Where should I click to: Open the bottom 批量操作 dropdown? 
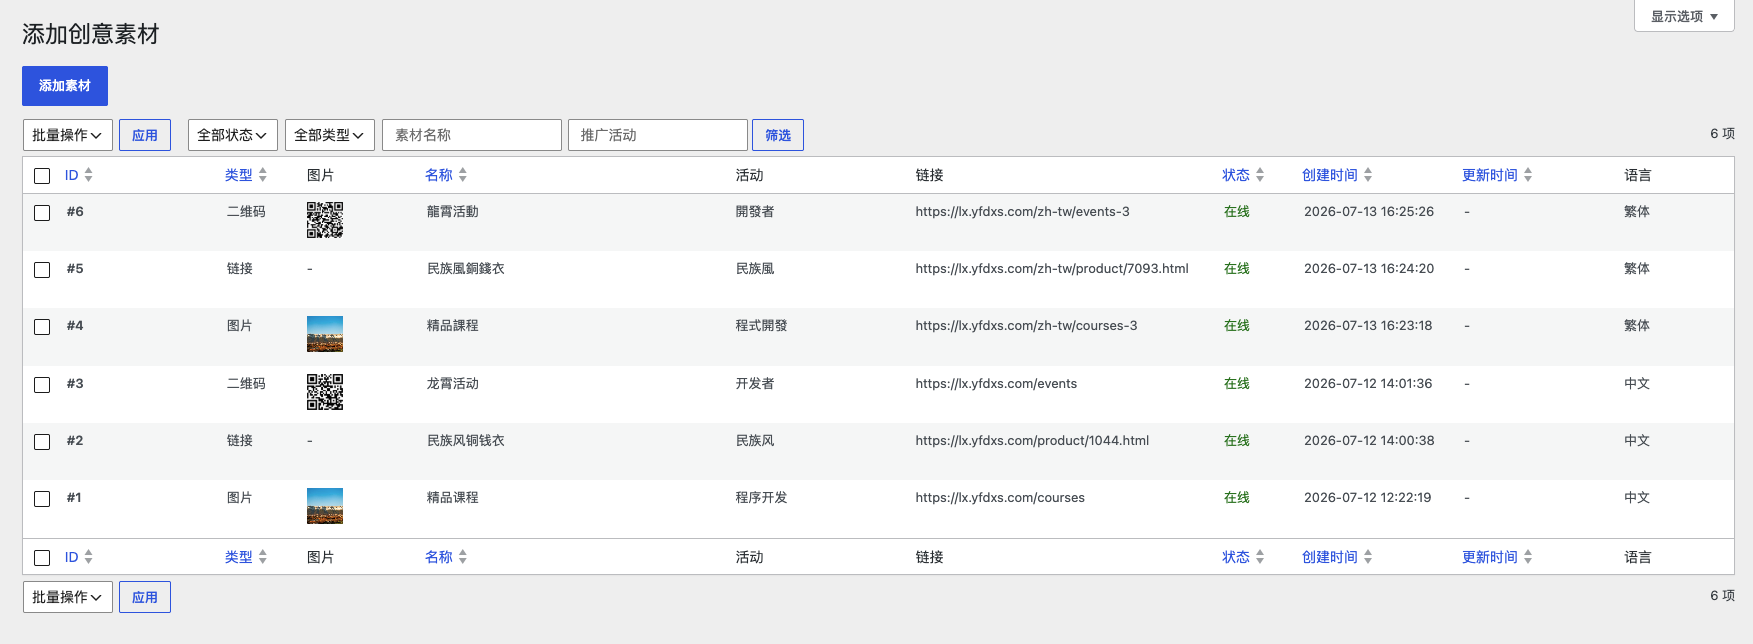click(x=68, y=597)
